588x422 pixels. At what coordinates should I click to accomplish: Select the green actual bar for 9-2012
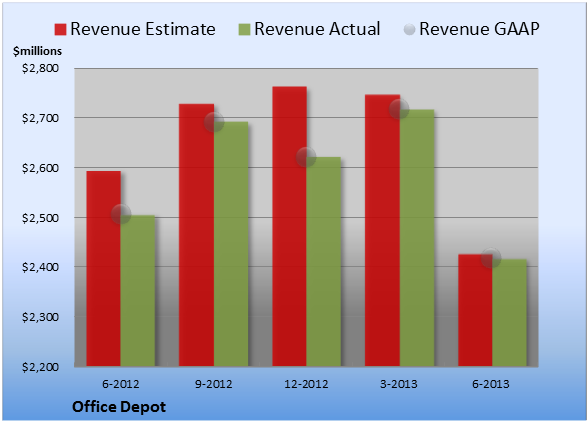[x=231, y=244]
